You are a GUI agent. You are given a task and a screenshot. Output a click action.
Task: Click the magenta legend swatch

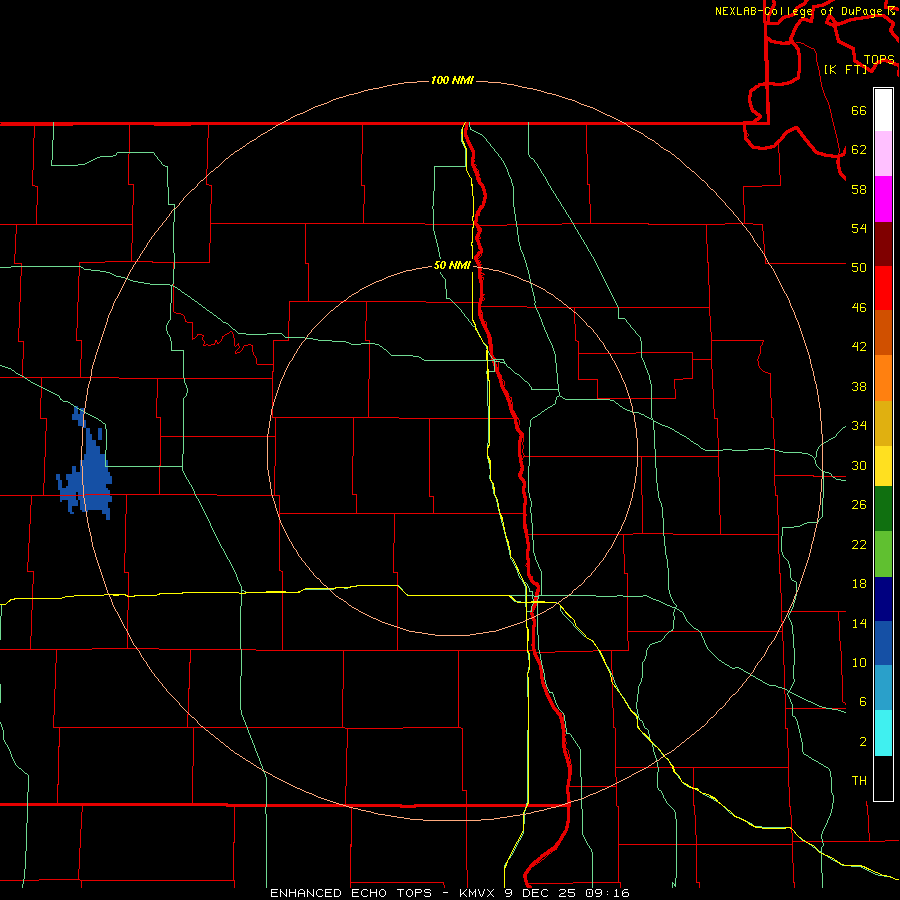click(x=883, y=199)
